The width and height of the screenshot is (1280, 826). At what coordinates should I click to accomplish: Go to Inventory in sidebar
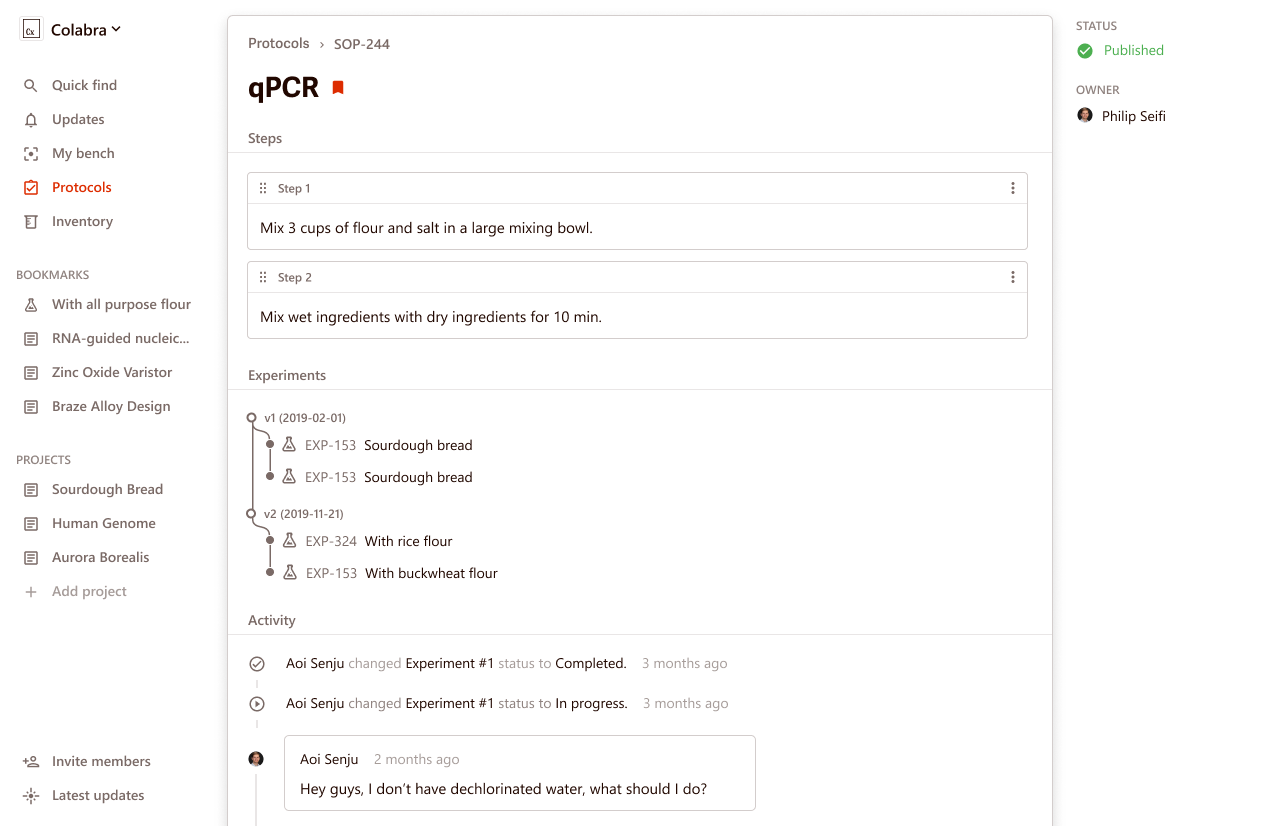tap(82, 221)
